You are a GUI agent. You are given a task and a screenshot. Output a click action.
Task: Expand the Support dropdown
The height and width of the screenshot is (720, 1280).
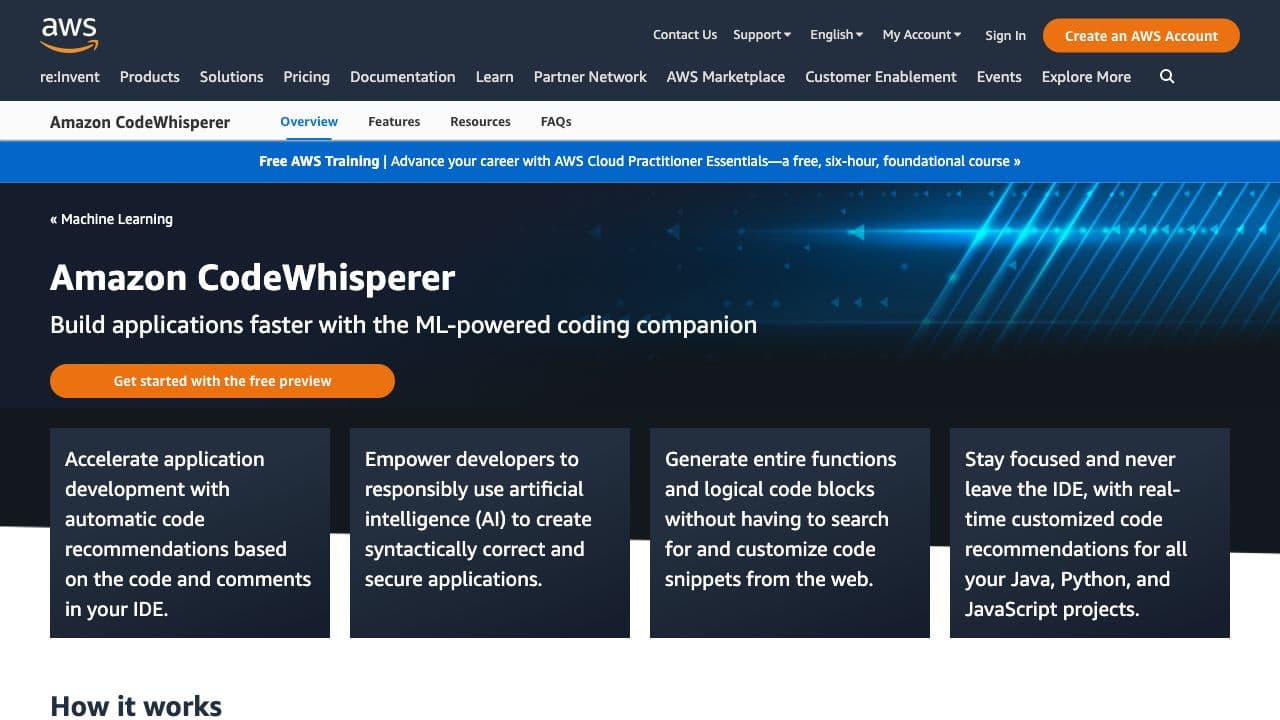[761, 34]
